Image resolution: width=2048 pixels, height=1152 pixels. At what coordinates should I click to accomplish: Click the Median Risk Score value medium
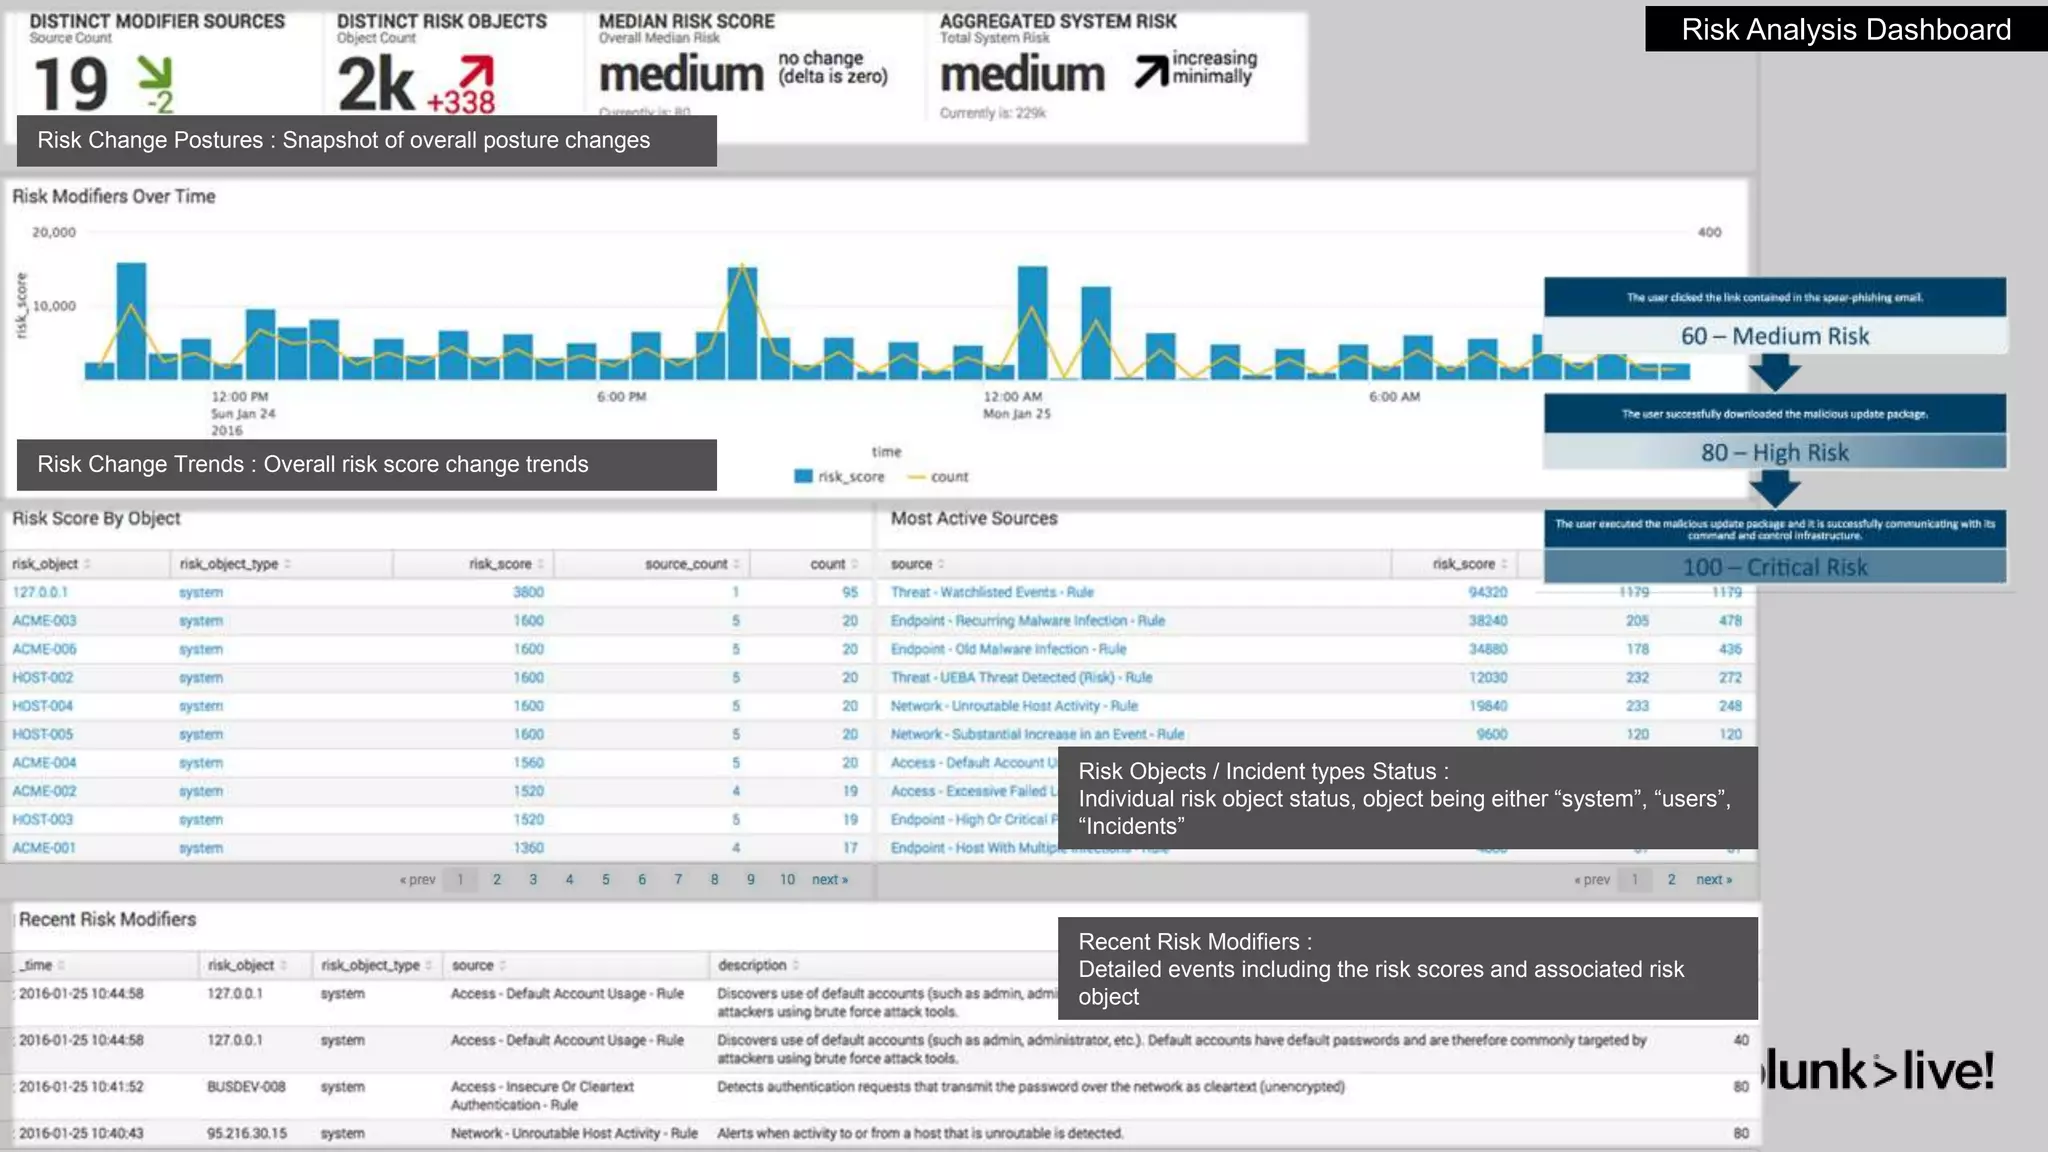[681, 75]
